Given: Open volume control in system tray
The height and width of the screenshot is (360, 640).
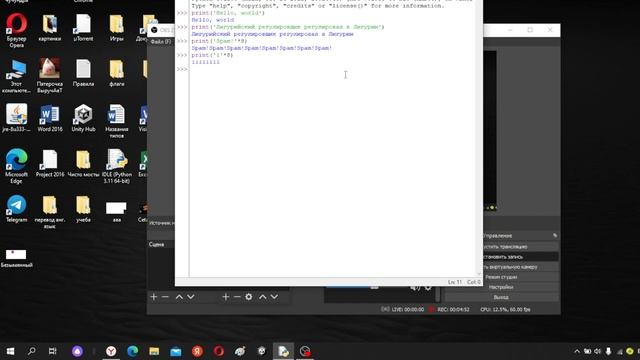Looking at the screenshot, I should pos(598,351).
